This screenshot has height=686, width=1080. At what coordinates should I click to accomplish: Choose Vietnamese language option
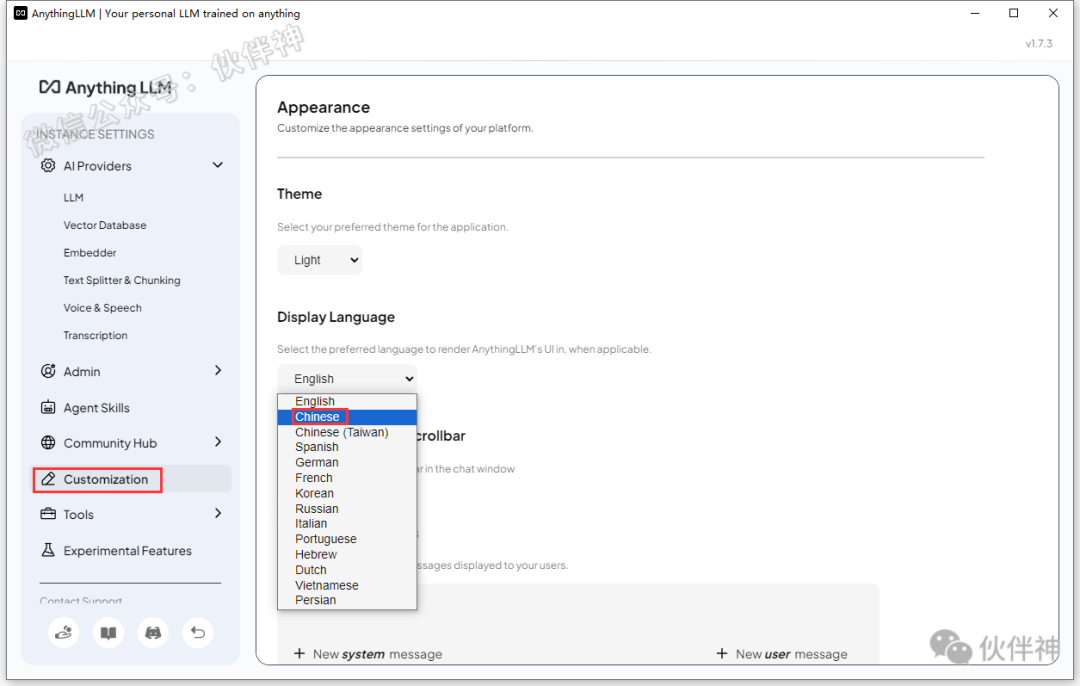pyautogui.click(x=347, y=585)
